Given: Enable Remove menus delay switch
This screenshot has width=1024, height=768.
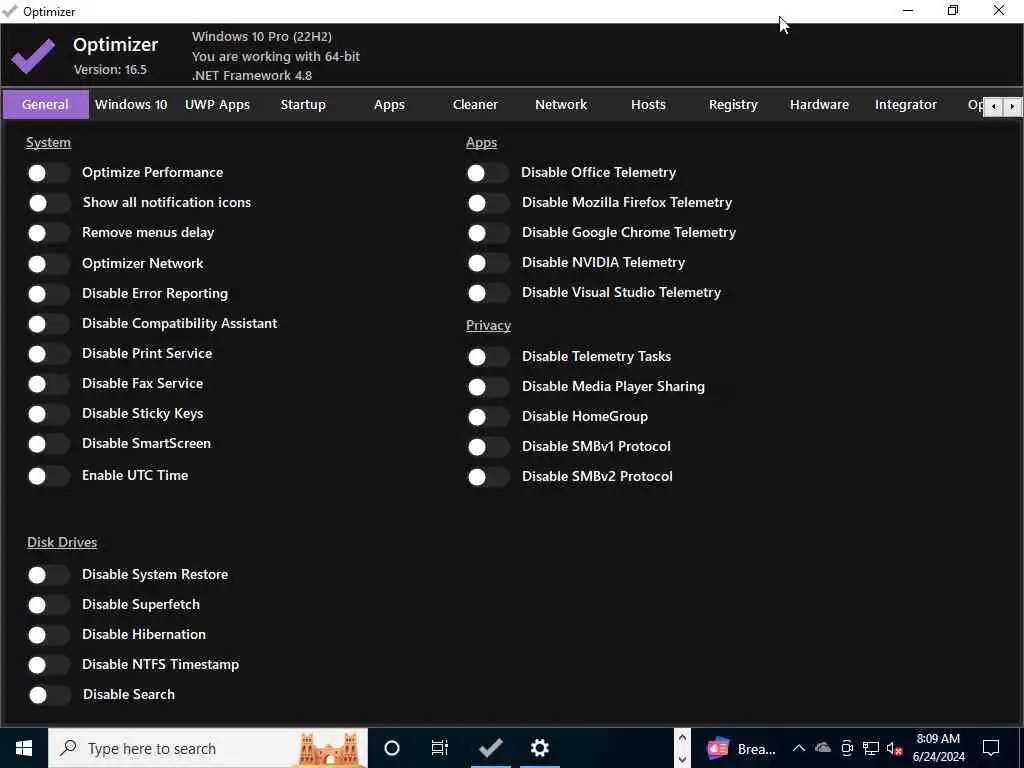Looking at the screenshot, I should [48, 233].
